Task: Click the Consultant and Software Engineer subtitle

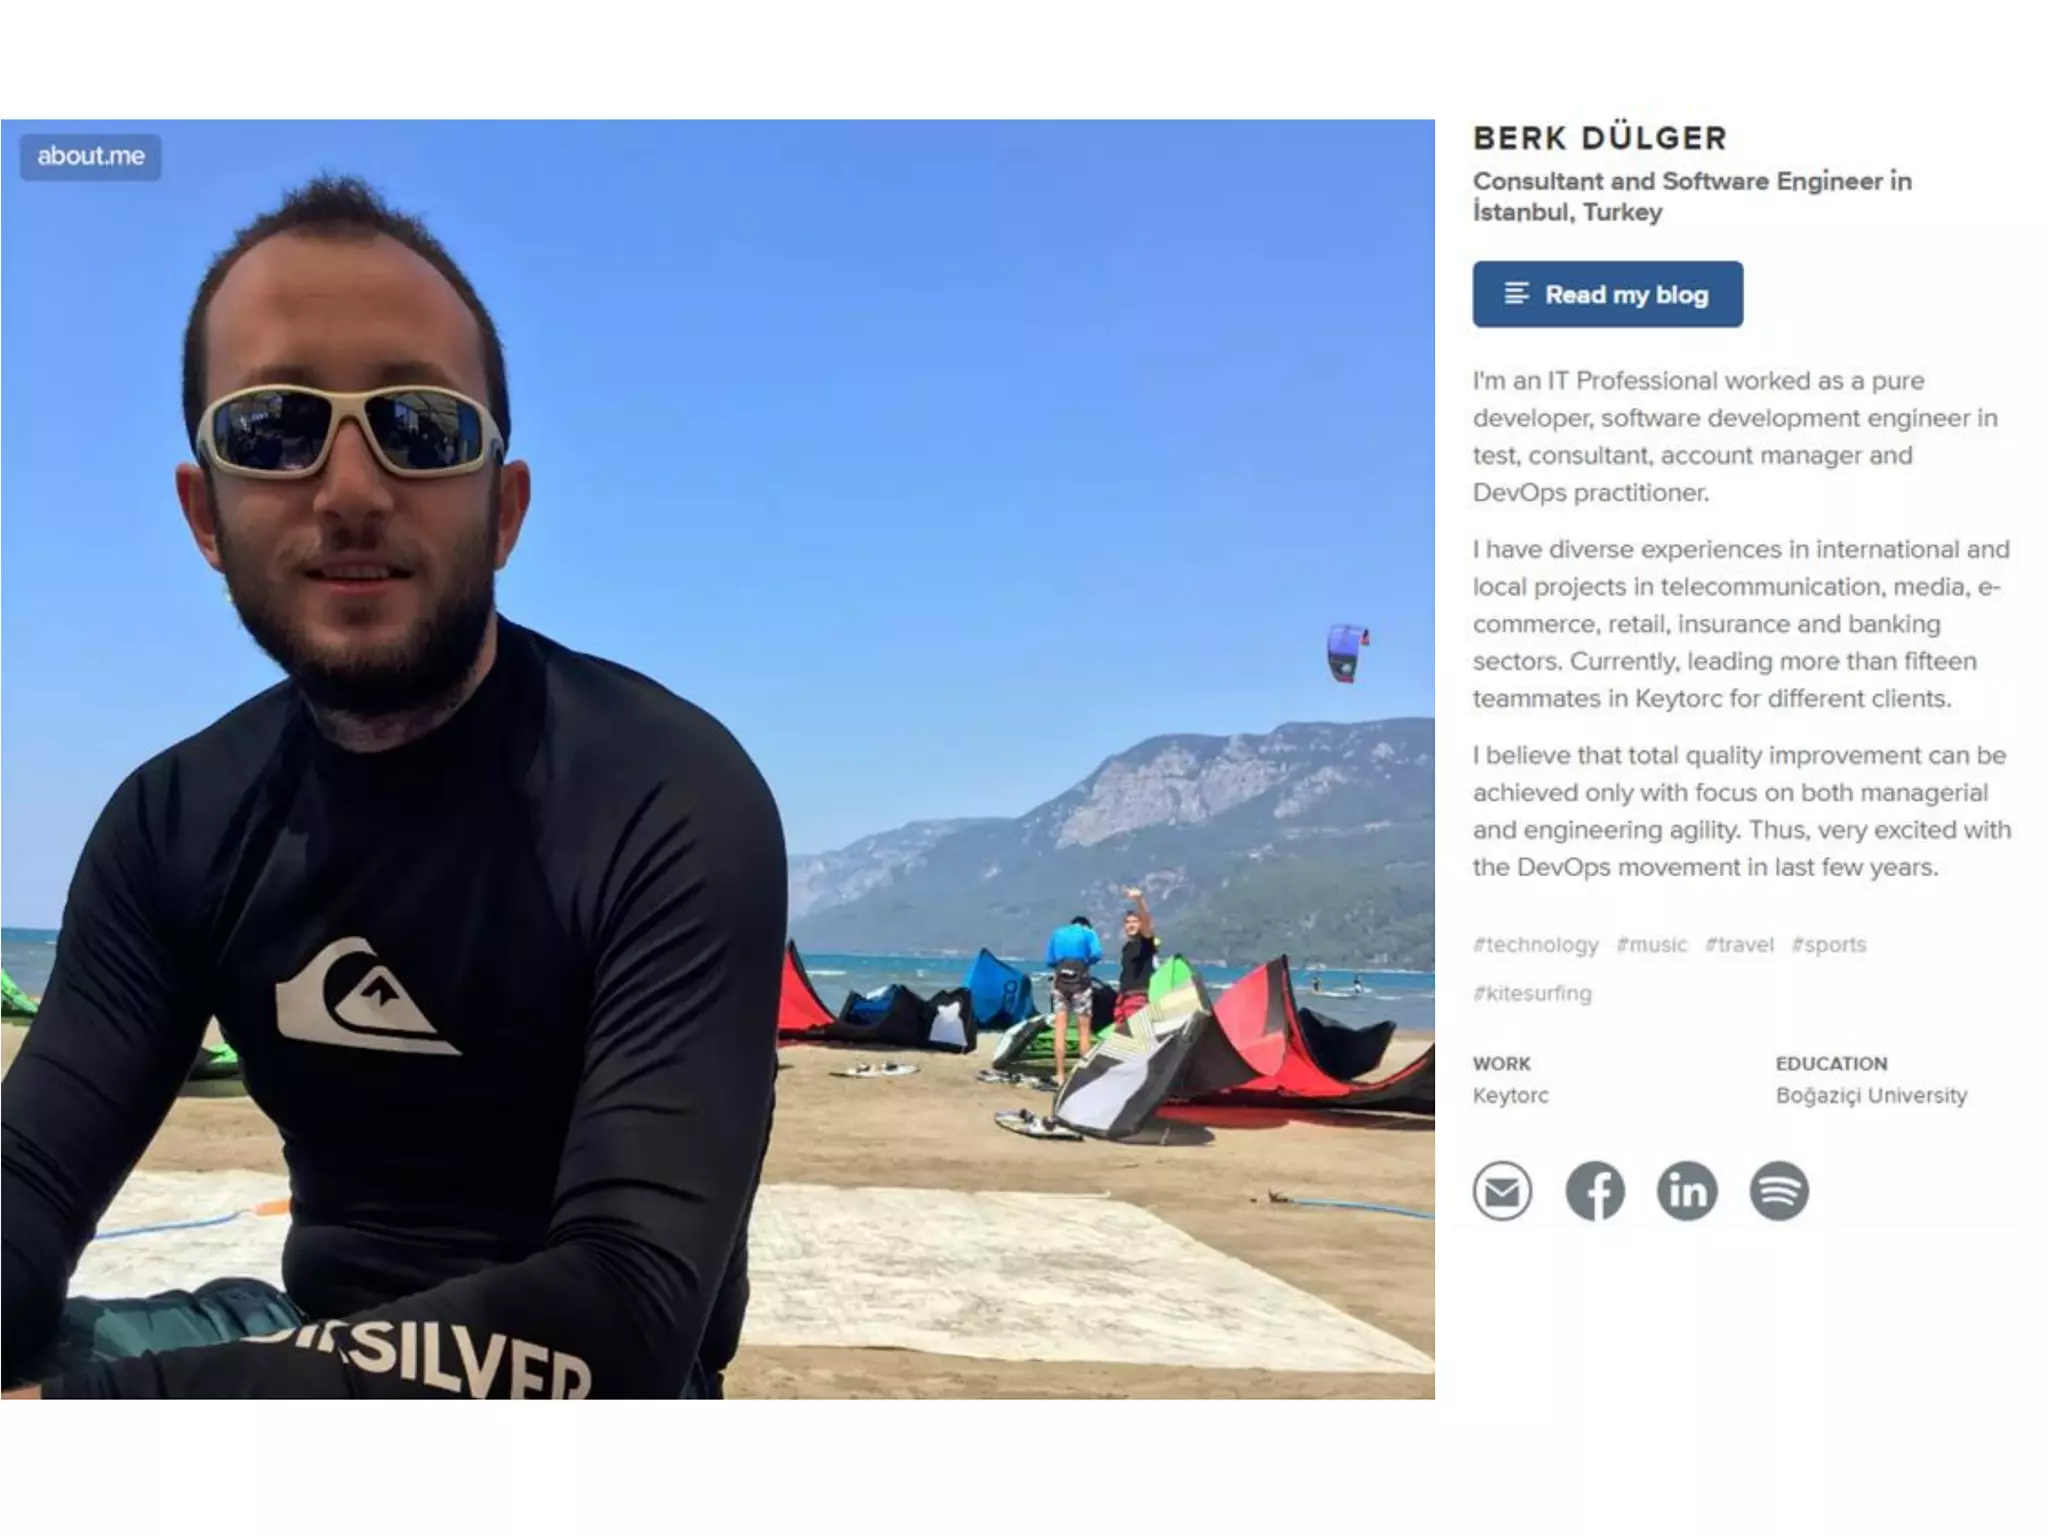Action: [1692, 196]
